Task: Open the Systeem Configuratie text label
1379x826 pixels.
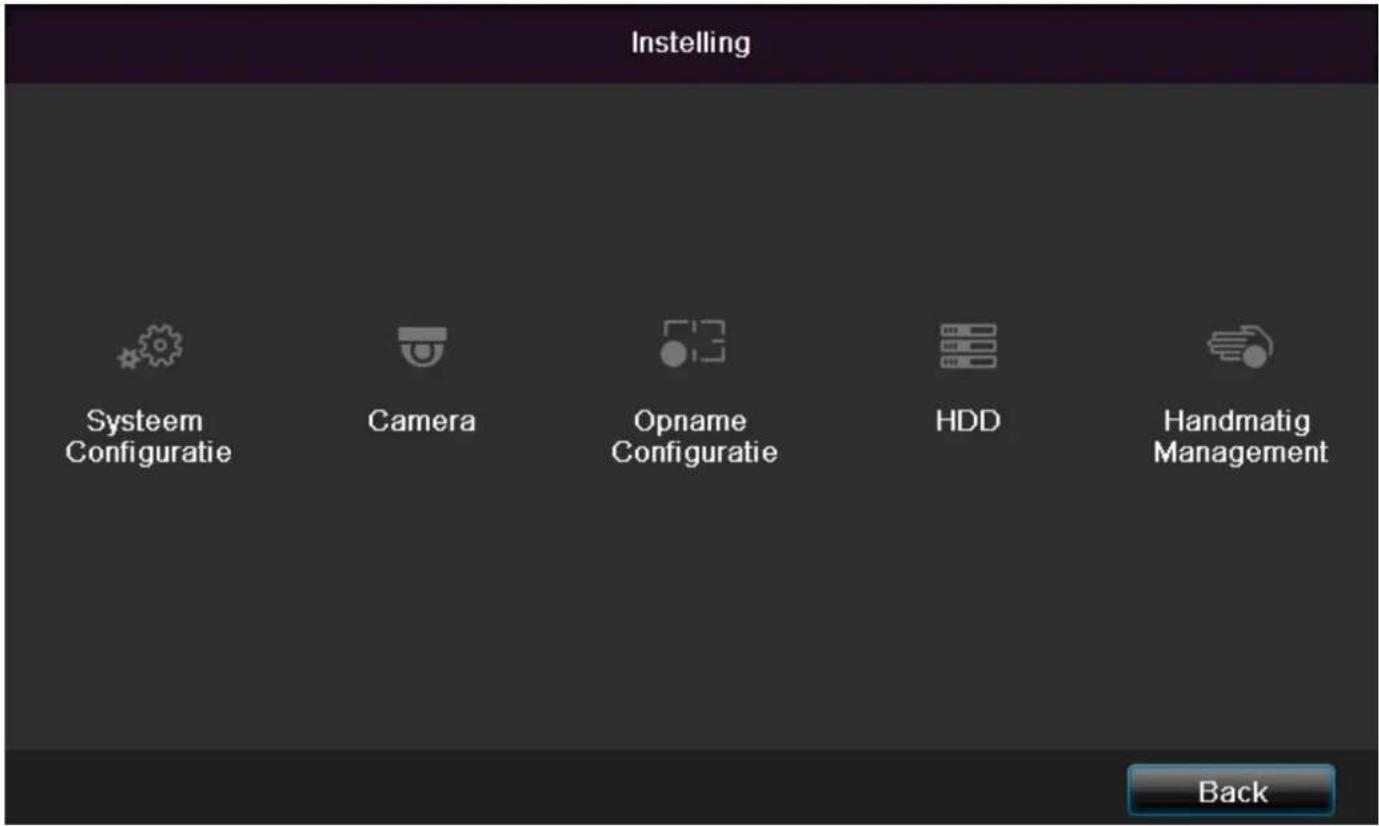Action: pyautogui.click(x=148, y=437)
